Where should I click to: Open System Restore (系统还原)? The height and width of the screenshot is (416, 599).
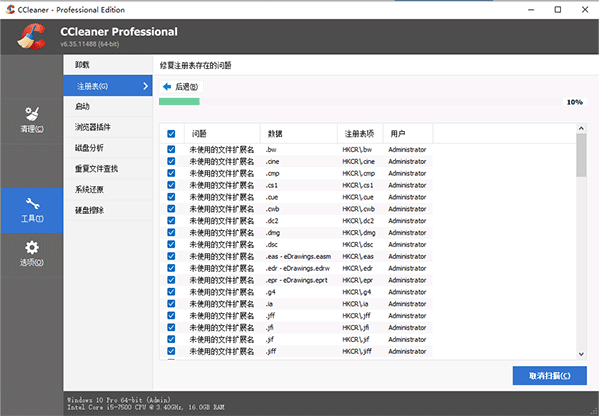click(108, 189)
